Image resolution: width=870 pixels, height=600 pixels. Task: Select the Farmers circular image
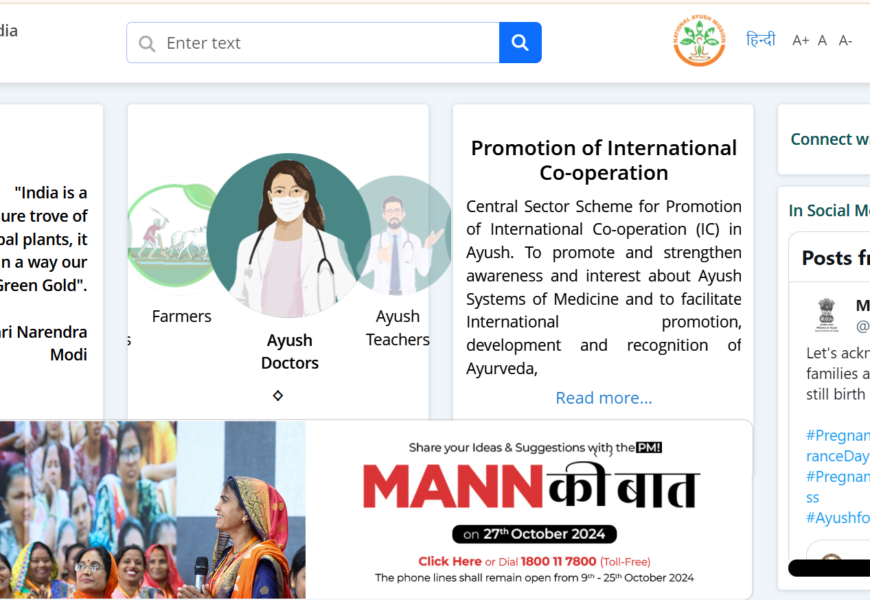point(173,234)
